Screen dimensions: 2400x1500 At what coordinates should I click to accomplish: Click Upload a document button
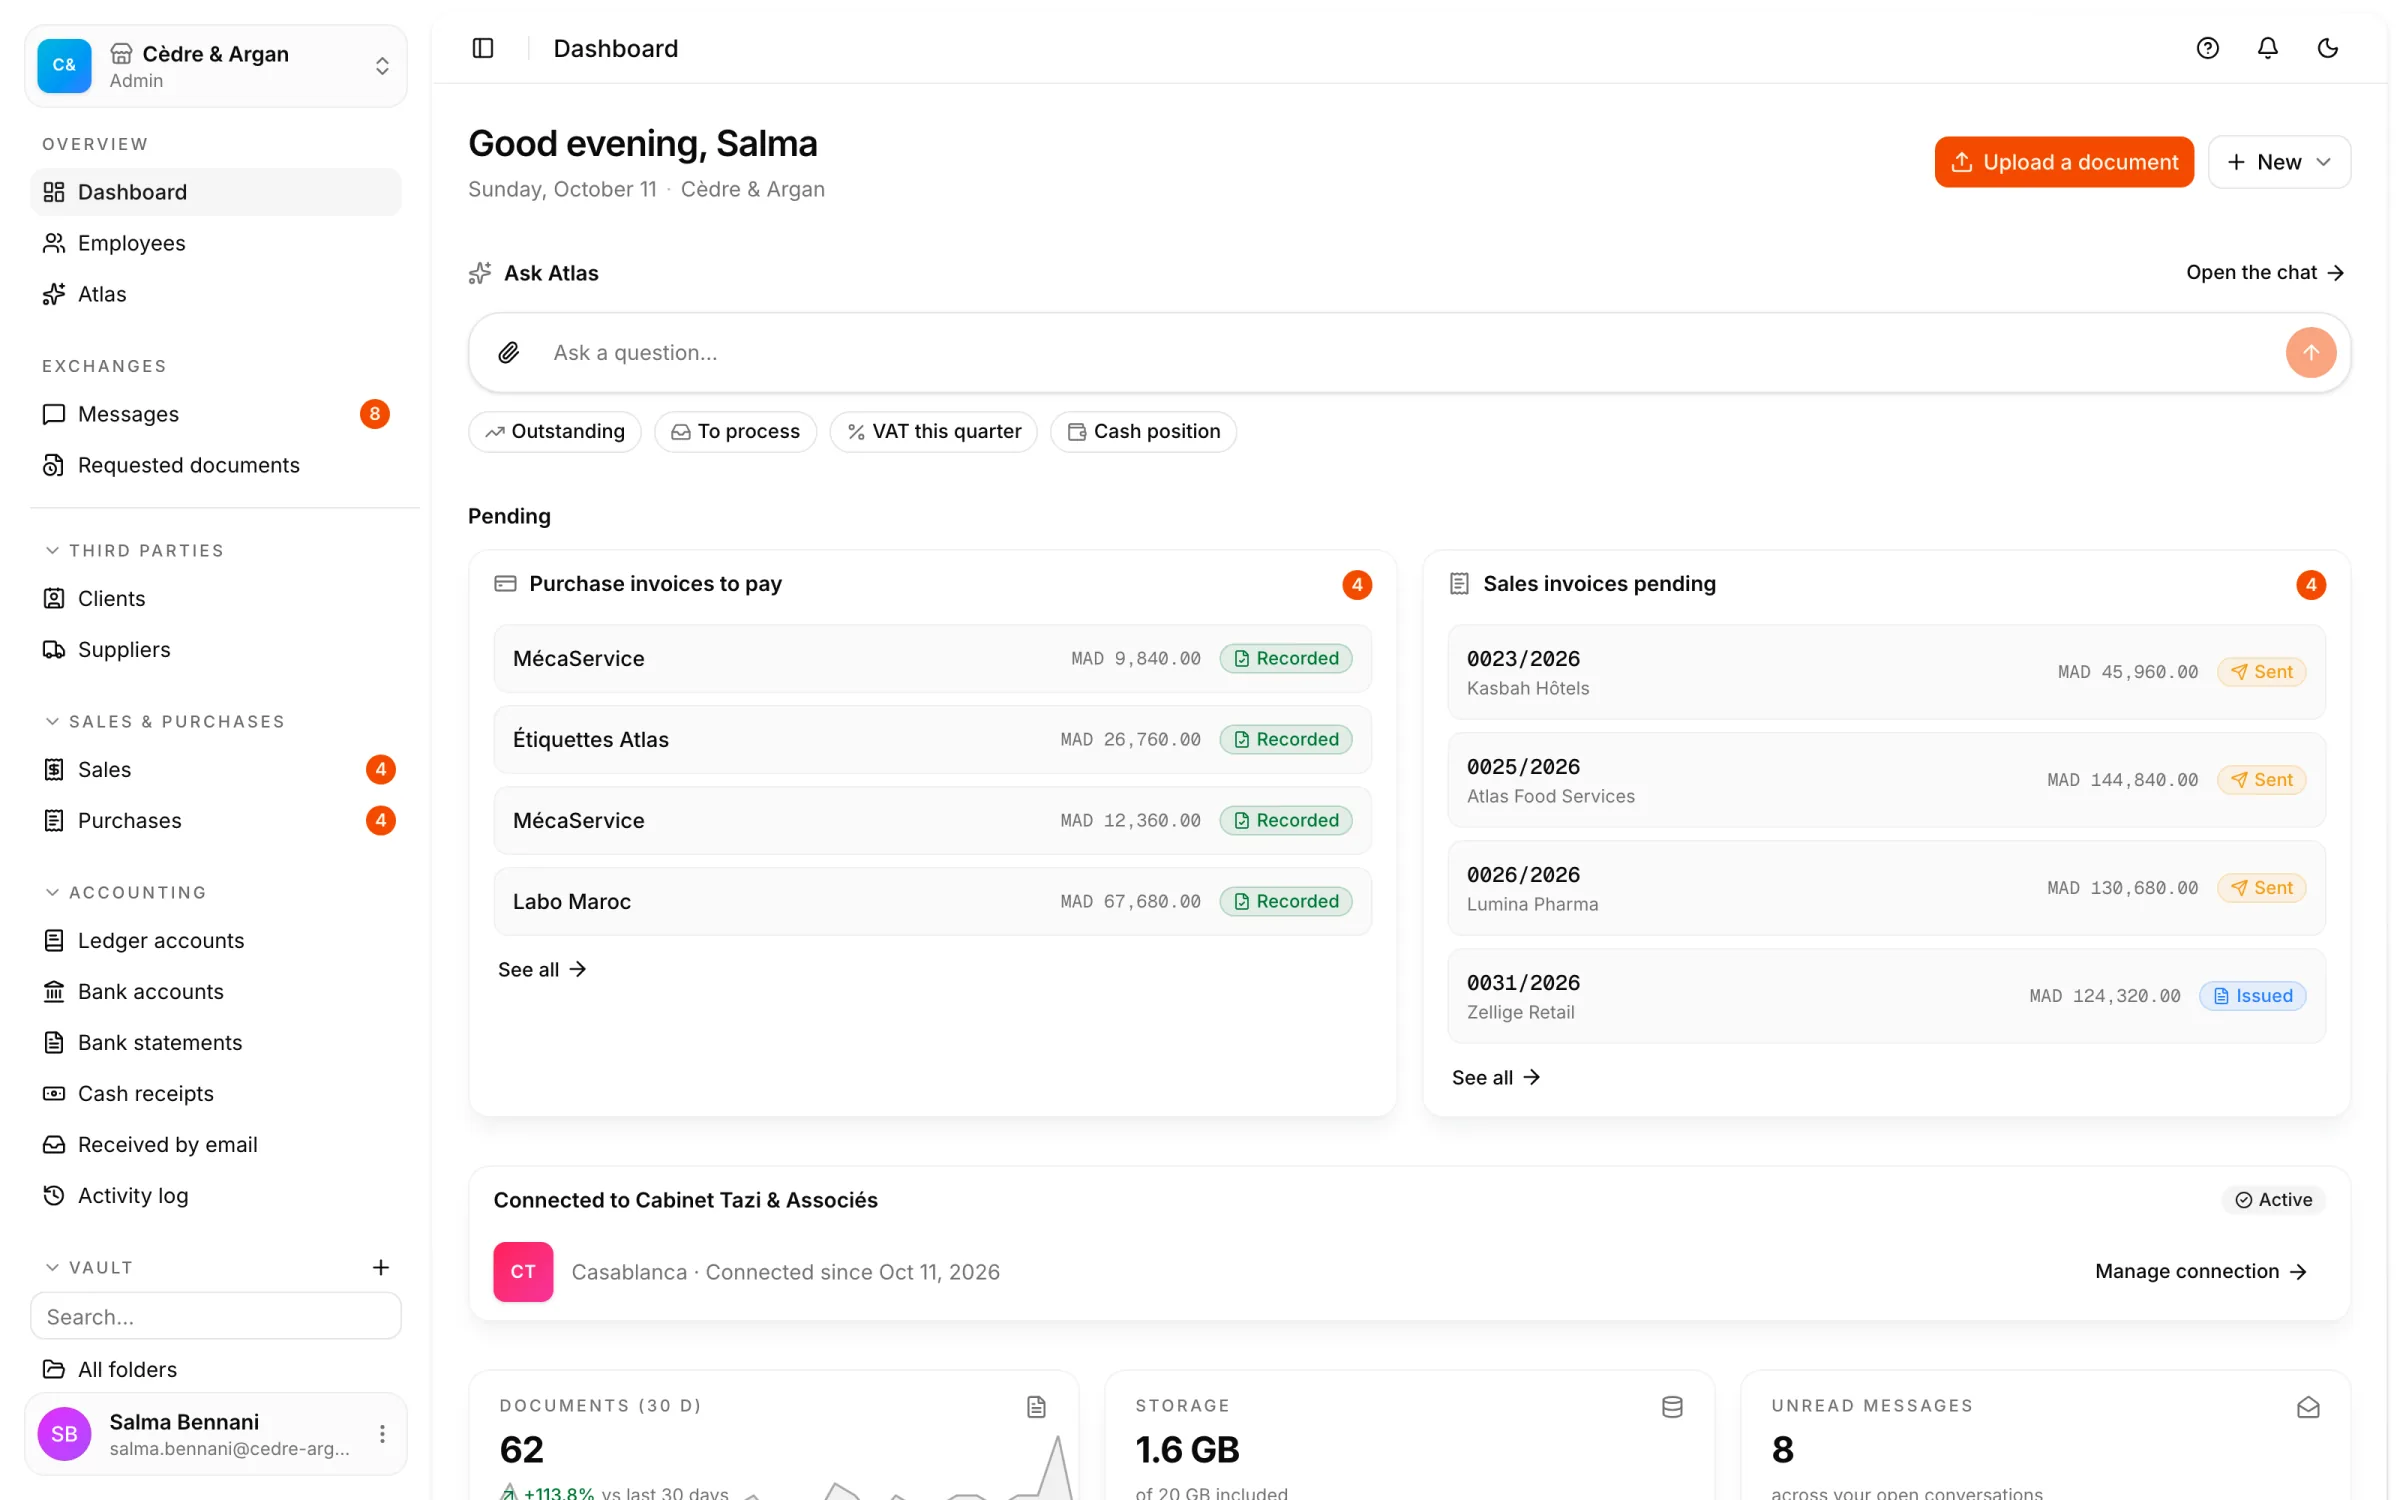[2064, 162]
